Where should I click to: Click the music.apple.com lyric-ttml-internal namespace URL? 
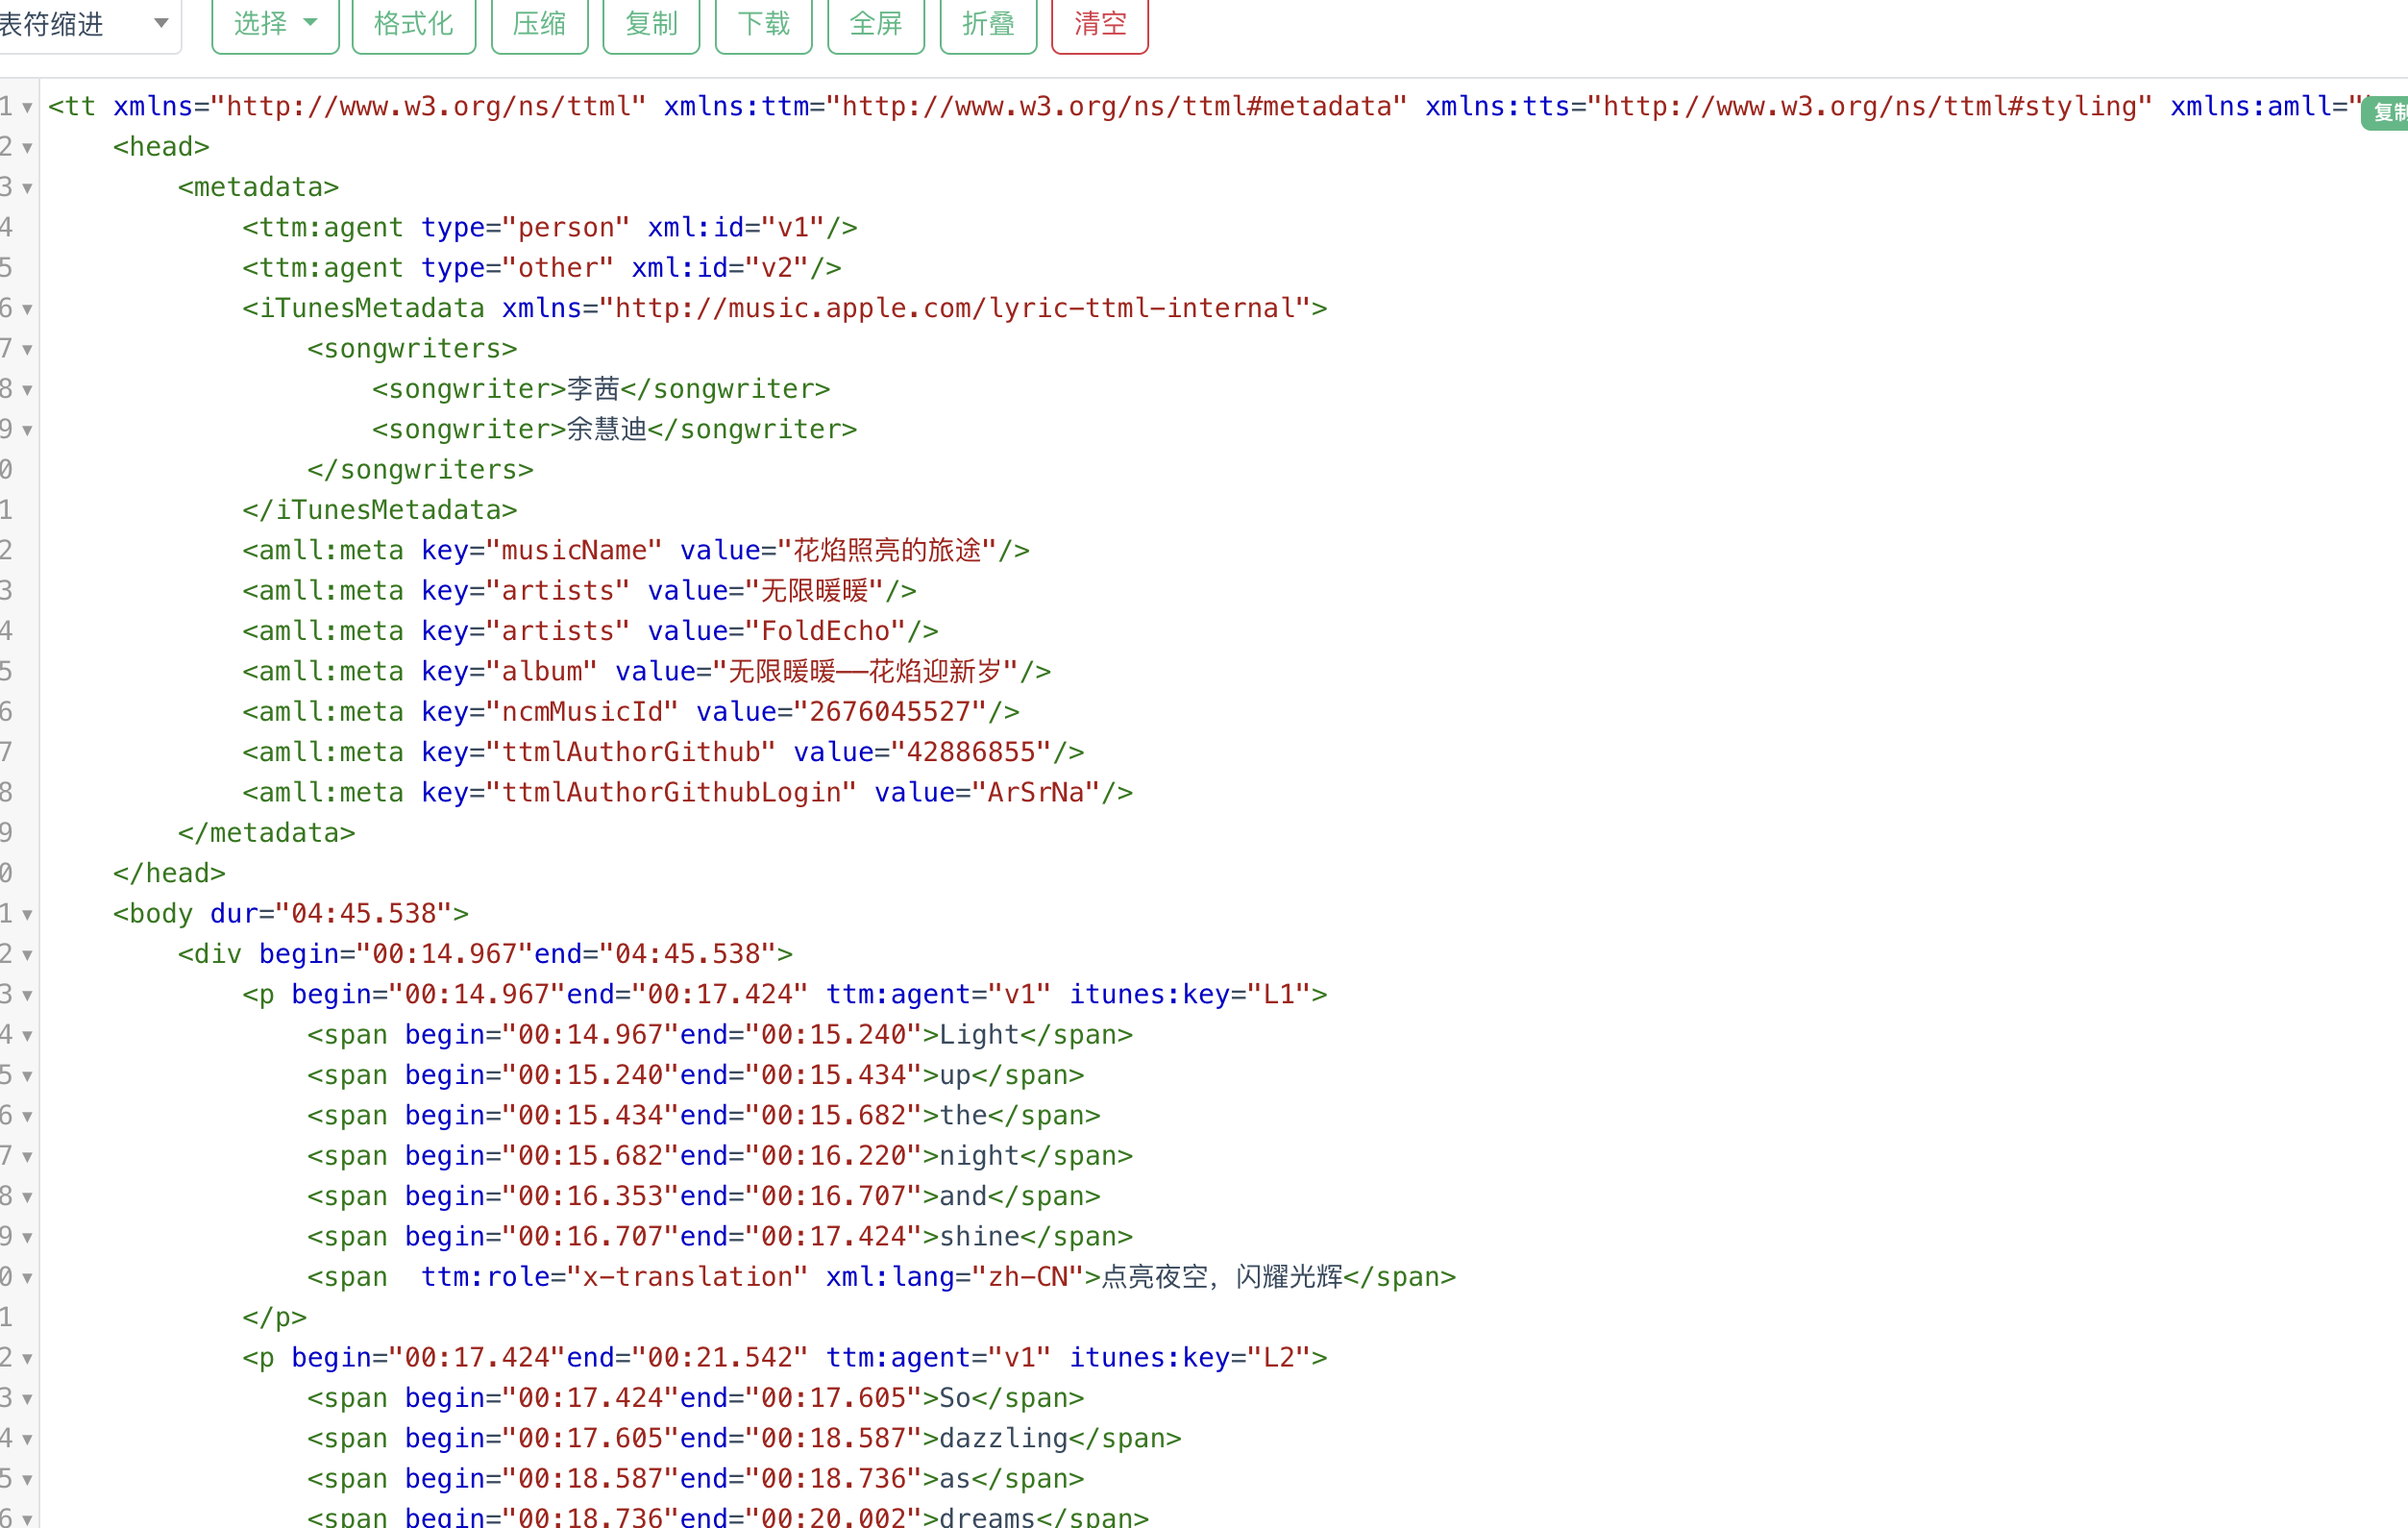[x=955, y=308]
